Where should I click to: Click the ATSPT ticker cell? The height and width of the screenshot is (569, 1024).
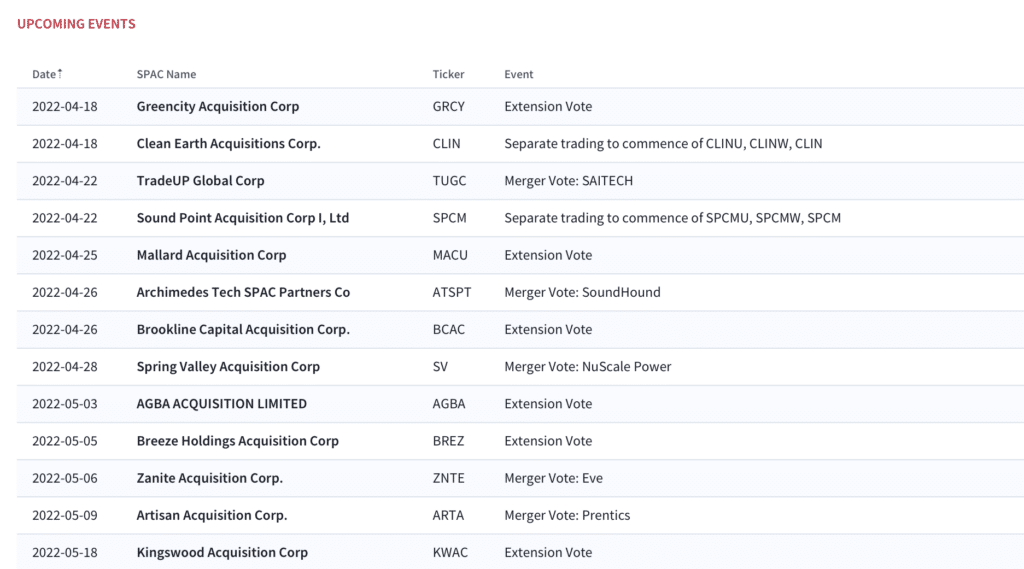click(451, 293)
